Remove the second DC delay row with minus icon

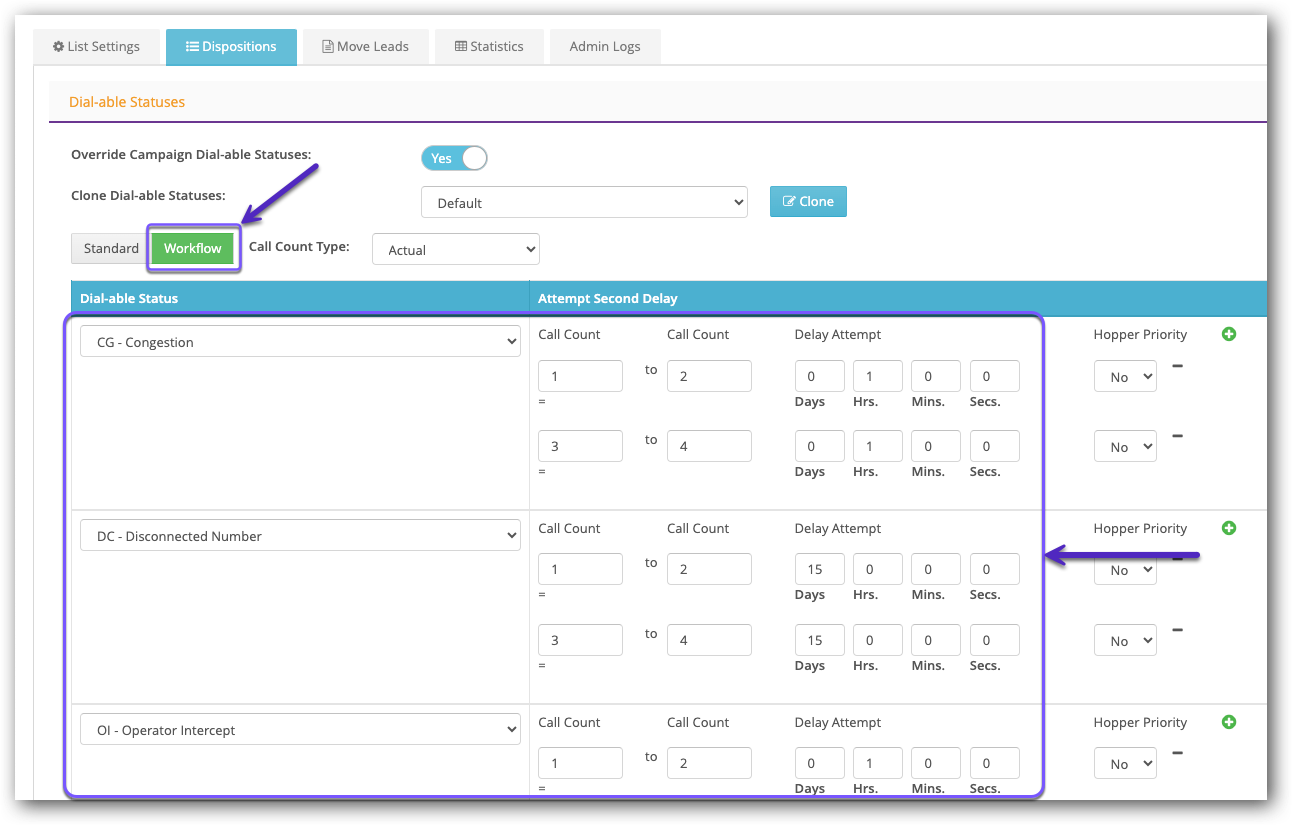click(1178, 629)
